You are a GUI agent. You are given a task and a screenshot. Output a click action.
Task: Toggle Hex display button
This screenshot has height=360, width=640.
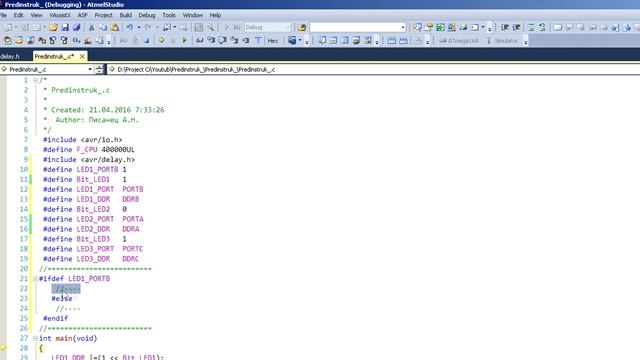click(x=273, y=40)
